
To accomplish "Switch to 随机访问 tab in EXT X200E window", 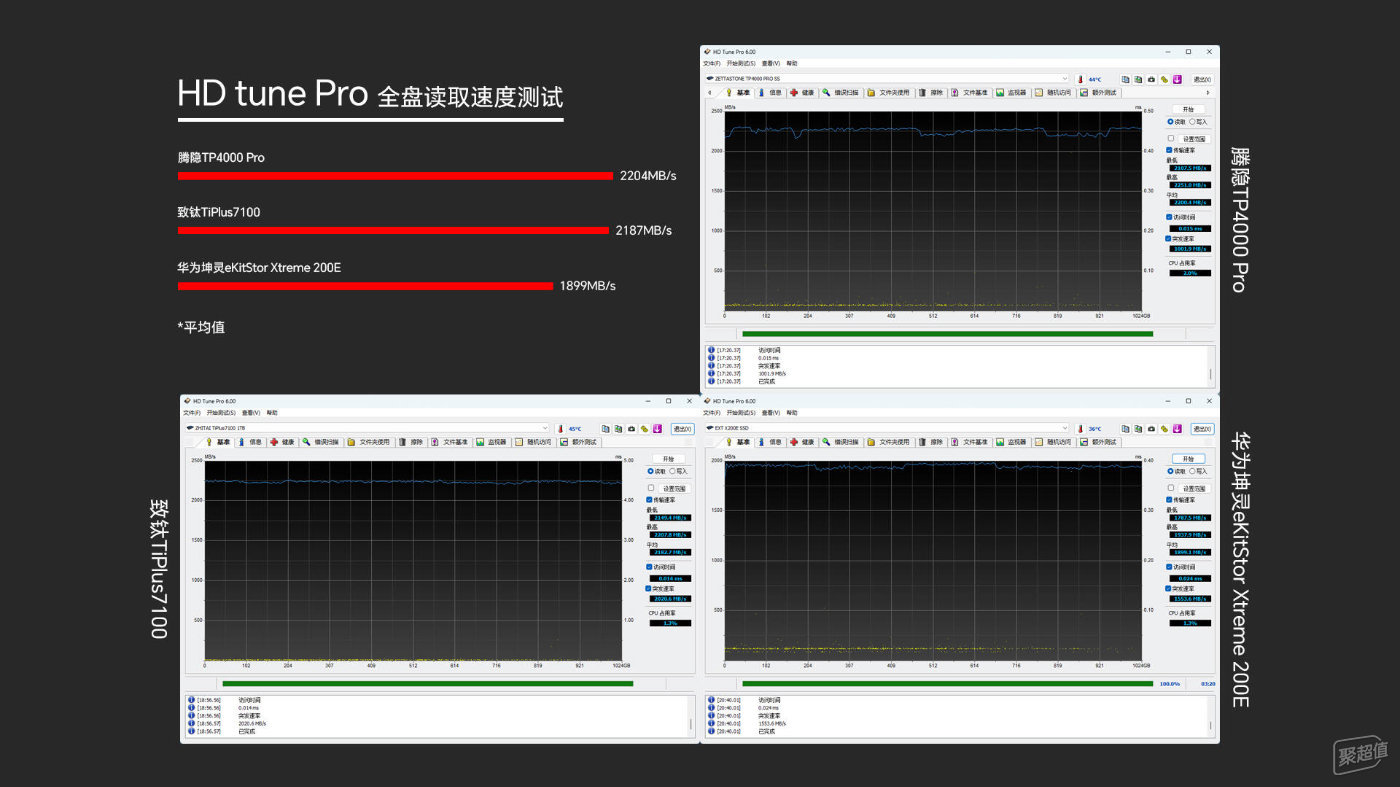I will (x=1055, y=442).
